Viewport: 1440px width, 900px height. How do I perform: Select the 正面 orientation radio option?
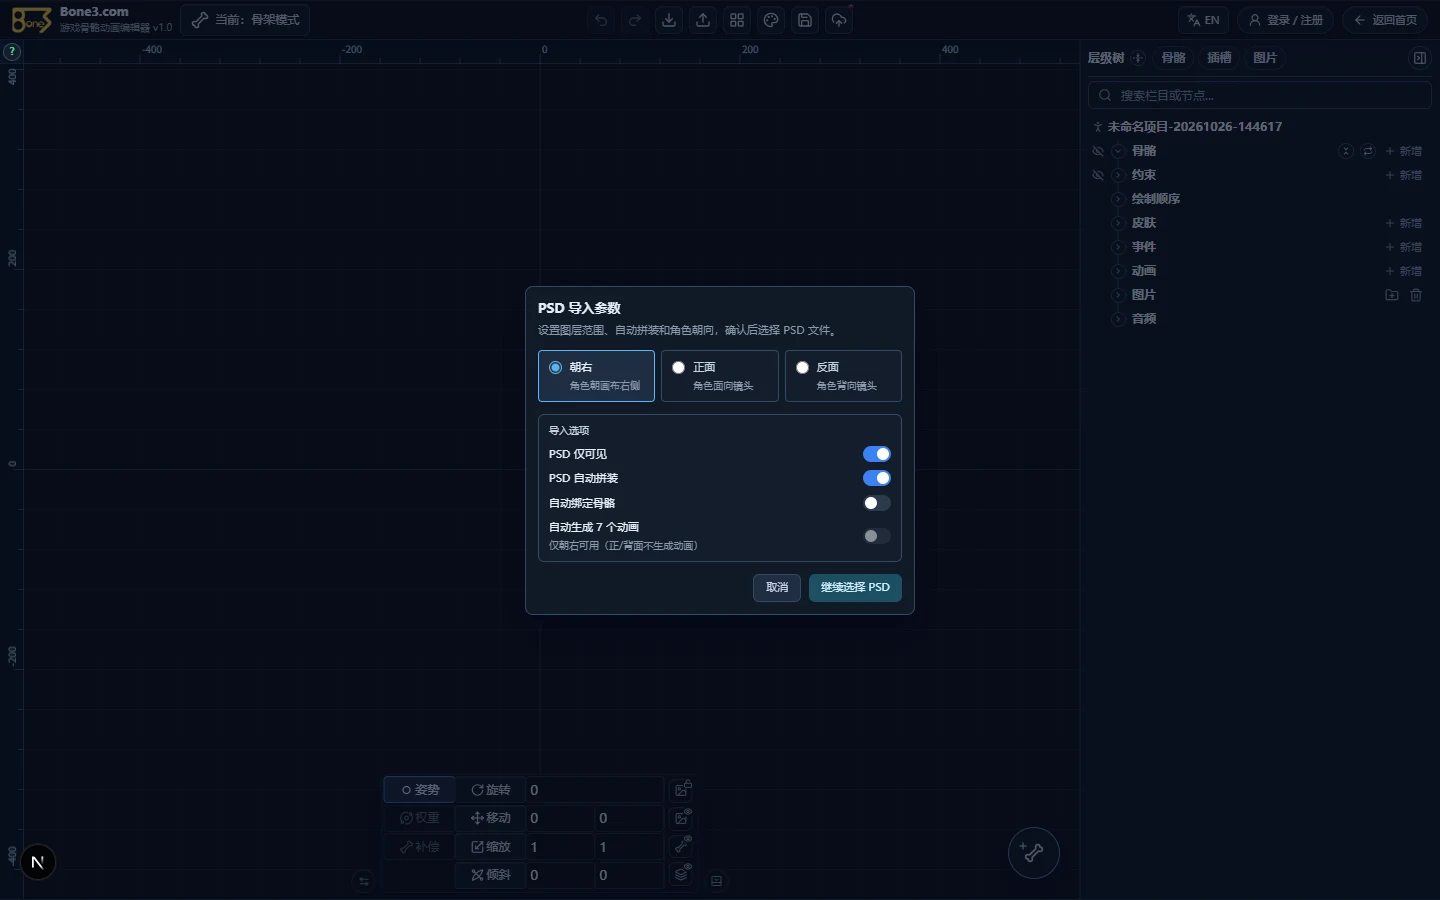720,376
